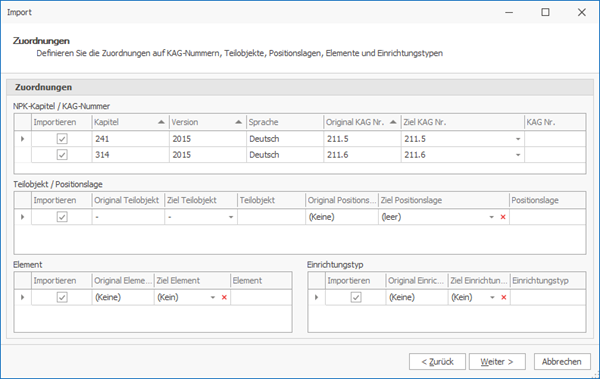Clear Ziel Einrichtungstyp with red X
This screenshot has height=379, width=600.
[504, 297]
